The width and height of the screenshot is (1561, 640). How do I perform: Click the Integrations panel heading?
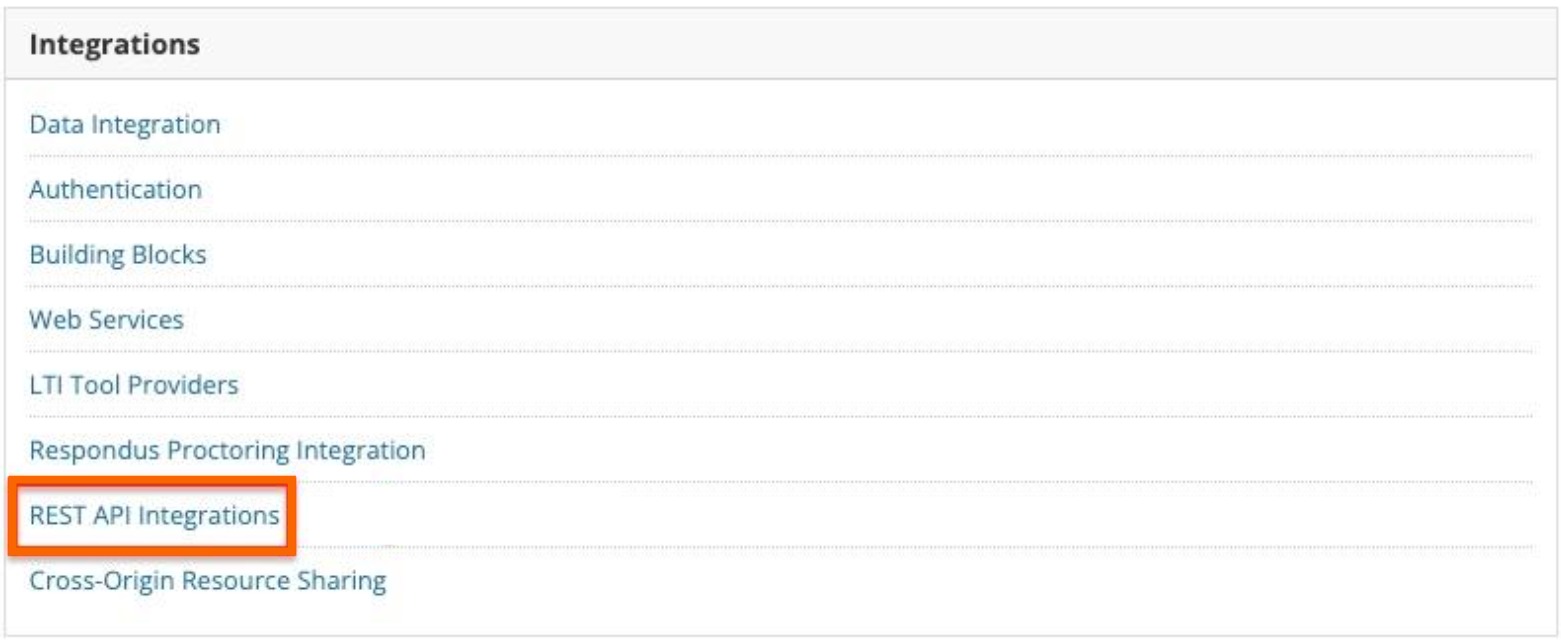point(115,45)
